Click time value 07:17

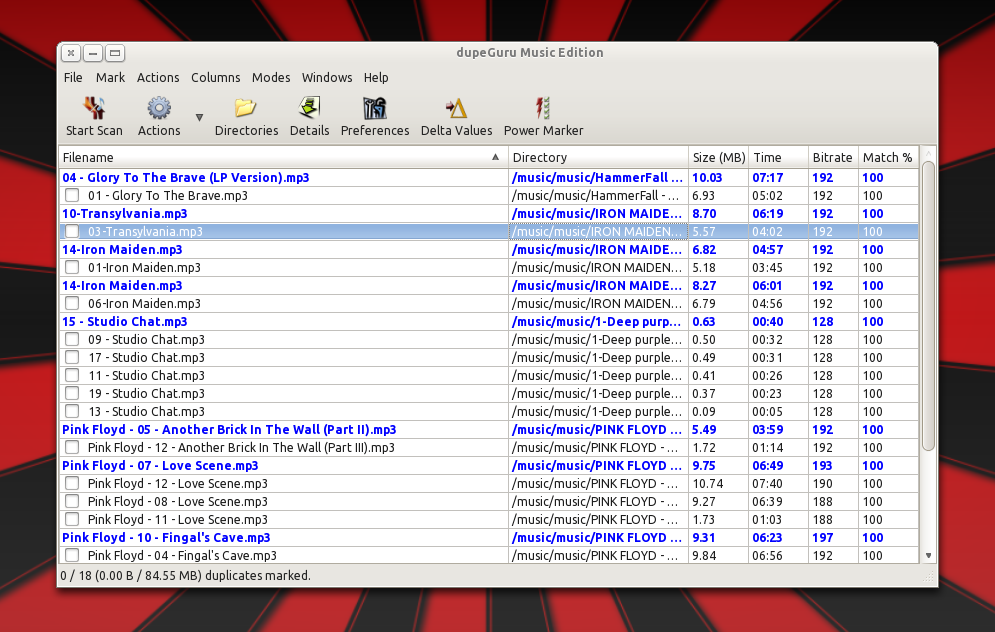tap(768, 178)
